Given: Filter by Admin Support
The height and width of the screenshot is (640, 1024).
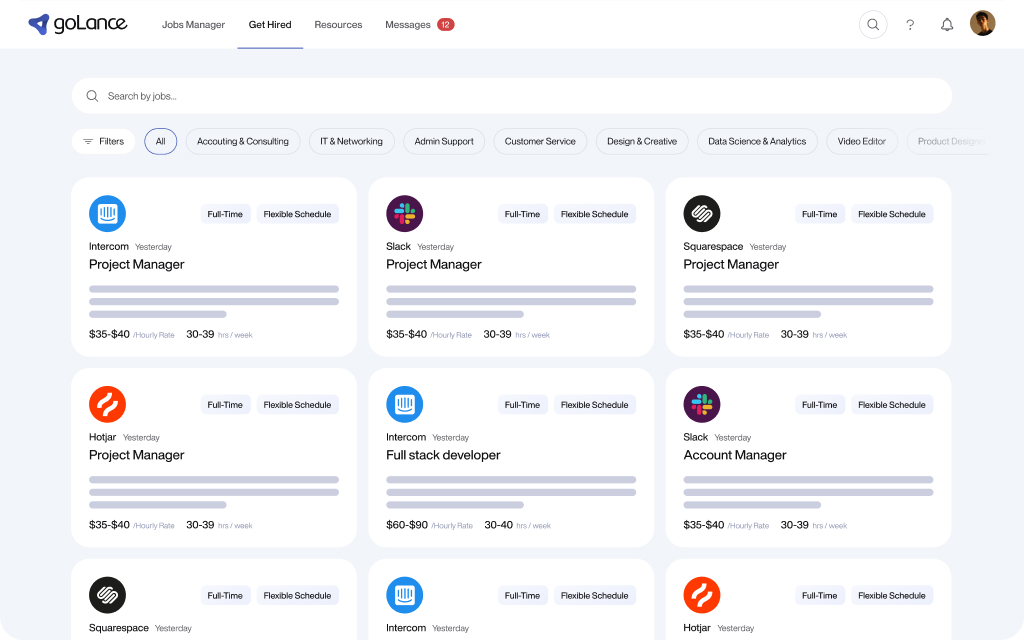Looking at the screenshot, I should [x=444, y=141].
